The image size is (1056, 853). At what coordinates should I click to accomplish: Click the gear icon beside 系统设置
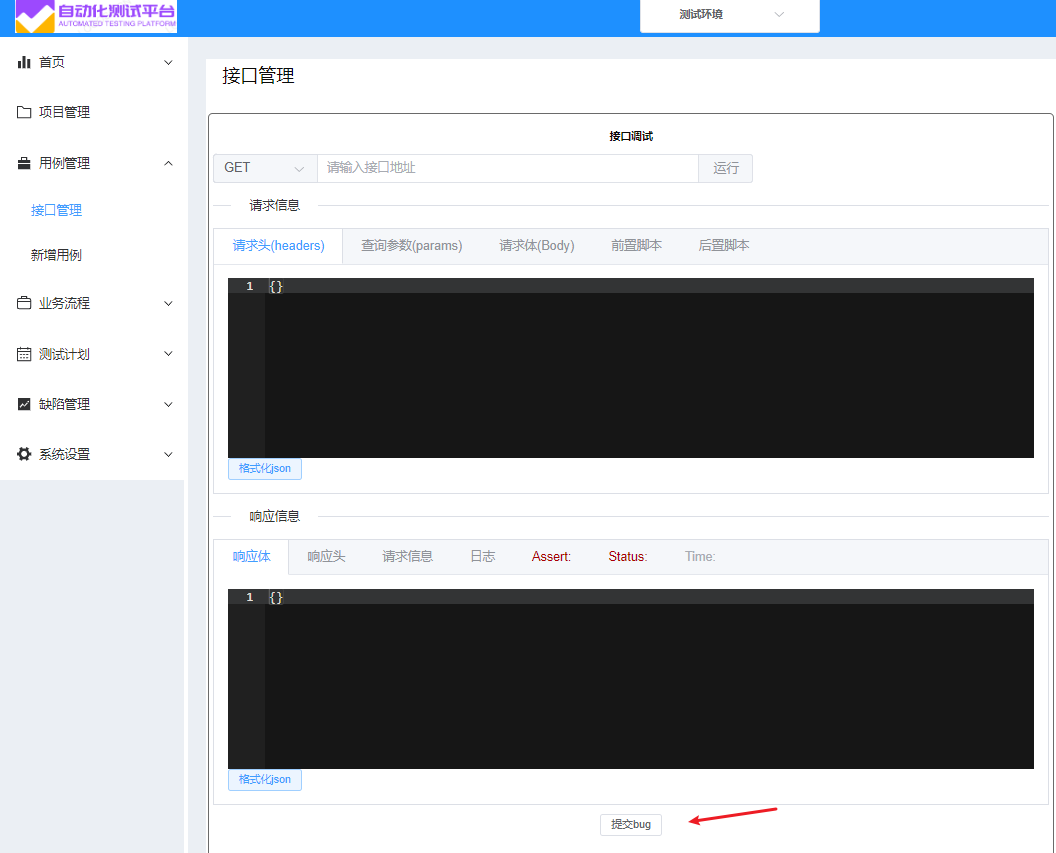[x=24, y=454]
